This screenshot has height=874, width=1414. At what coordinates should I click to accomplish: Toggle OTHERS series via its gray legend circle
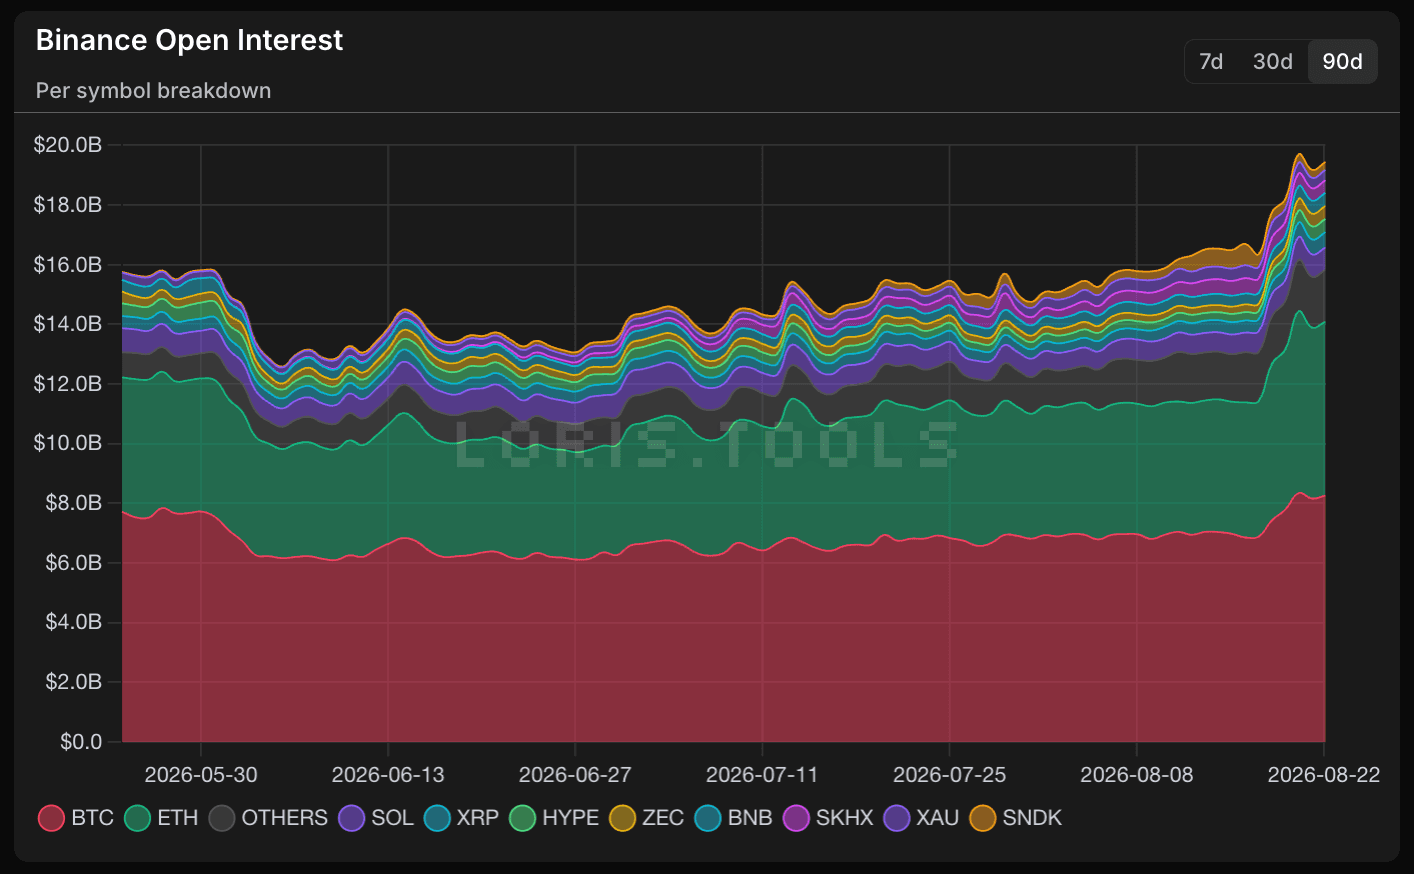tap(222, 818)
